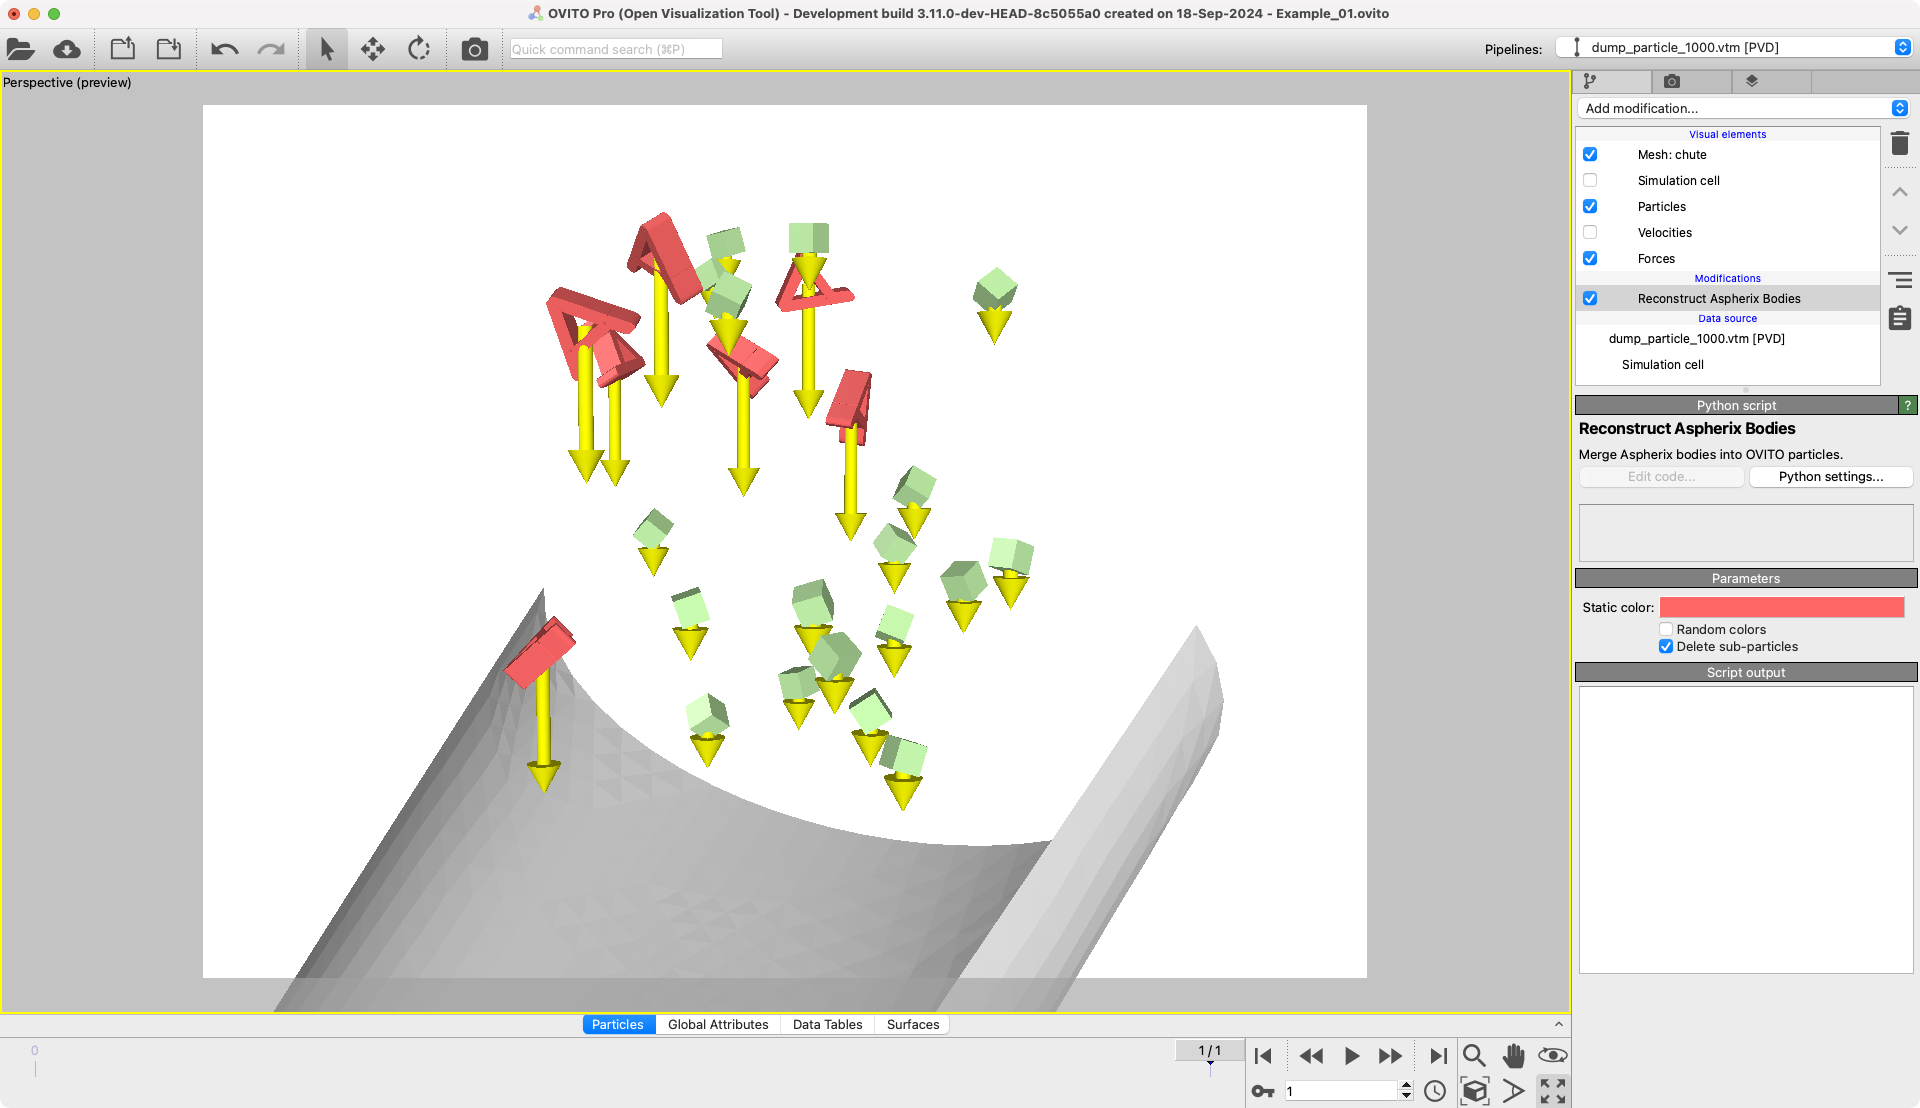The width and height of the screenshot is (1920, 1108).
Task: Activate the pan hand viewport tool
Action: click(x=1513, y=1056)
